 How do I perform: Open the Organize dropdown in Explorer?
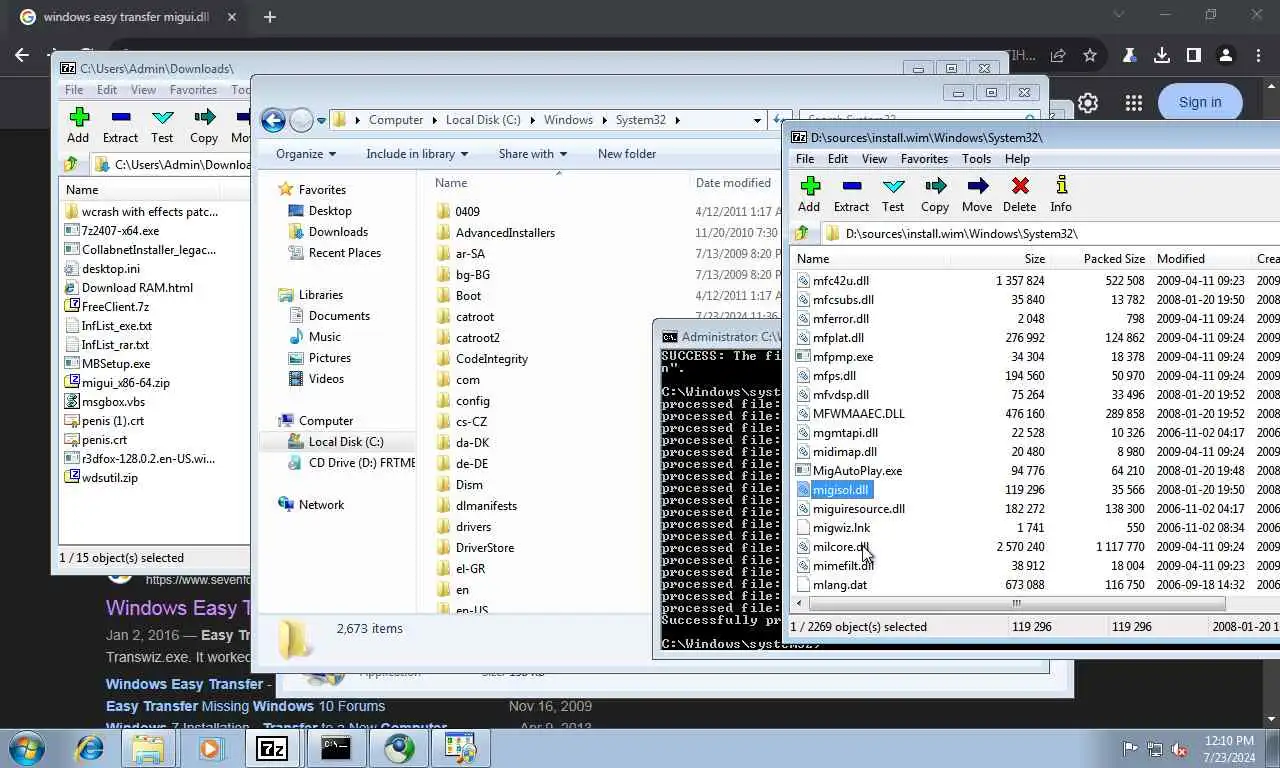pos(306,154)
